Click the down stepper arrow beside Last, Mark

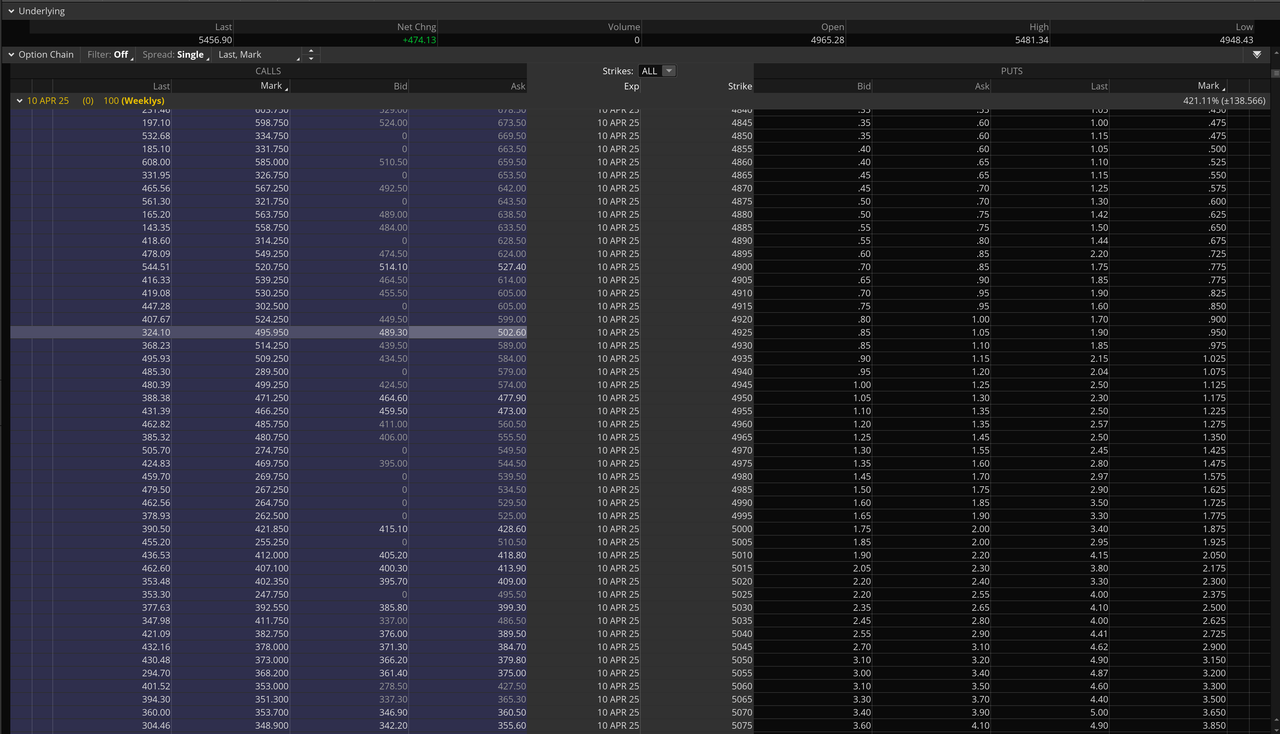point(310,58)
